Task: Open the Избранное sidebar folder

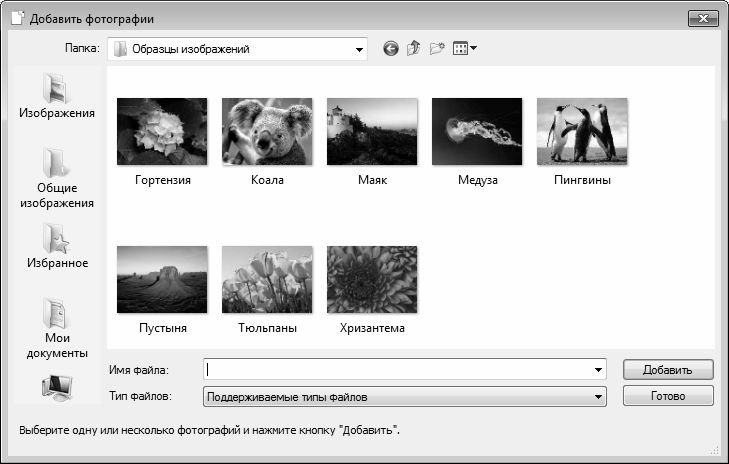Action: [57, 246]
